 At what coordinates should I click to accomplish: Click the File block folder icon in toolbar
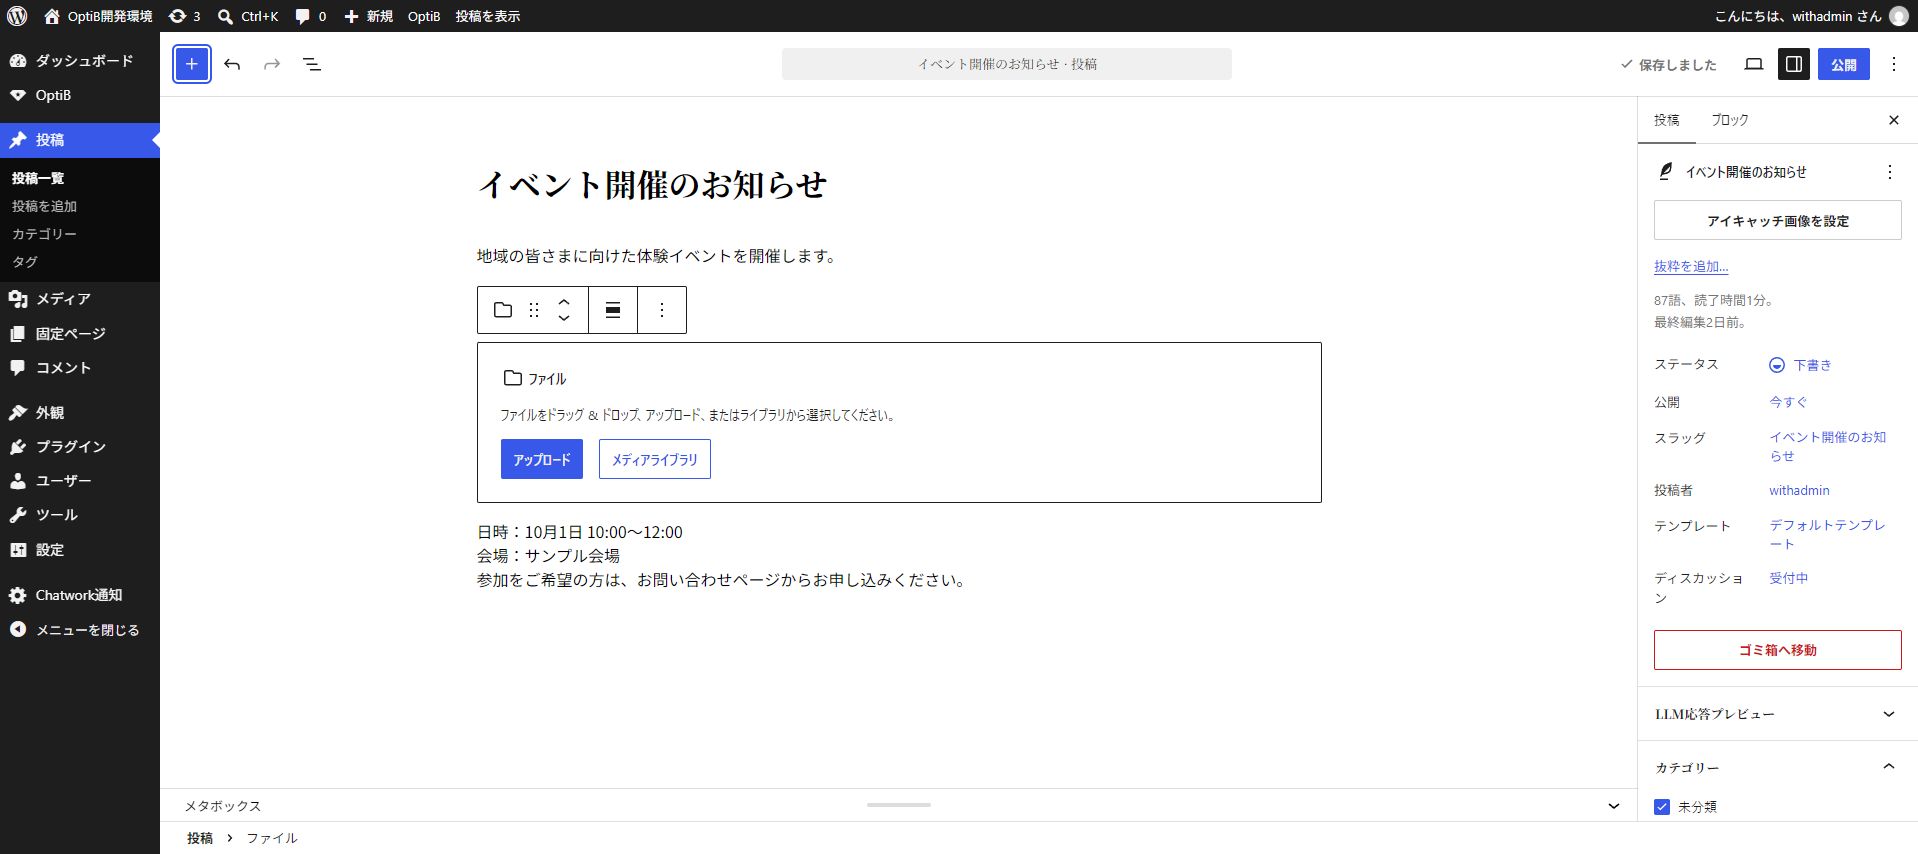[503, 310]
